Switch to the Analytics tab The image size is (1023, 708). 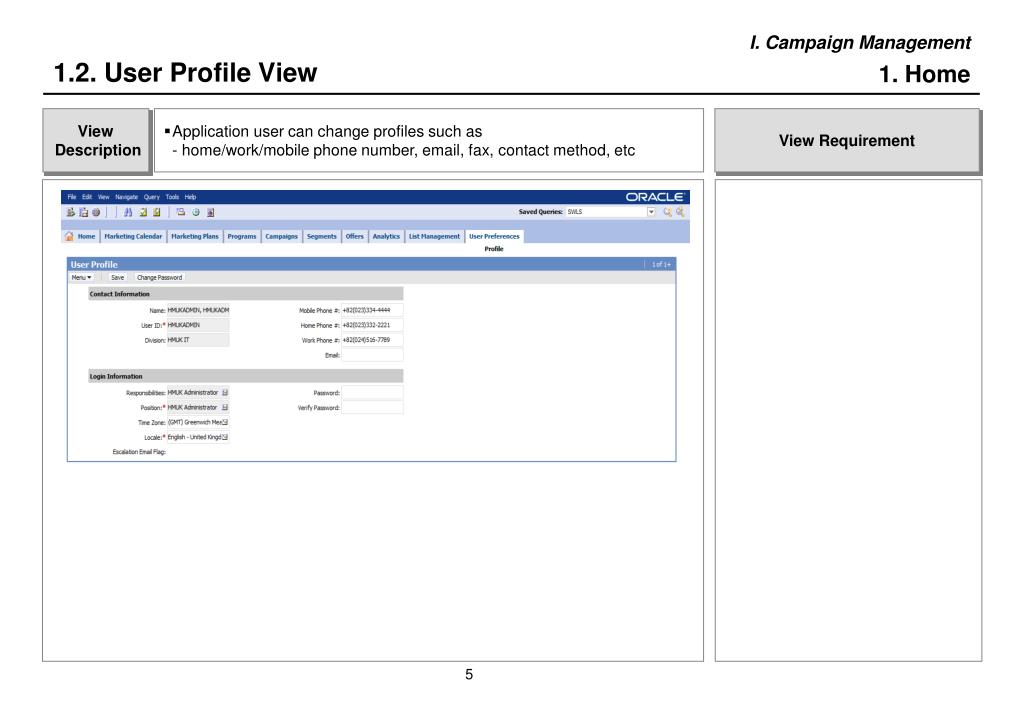386,236
